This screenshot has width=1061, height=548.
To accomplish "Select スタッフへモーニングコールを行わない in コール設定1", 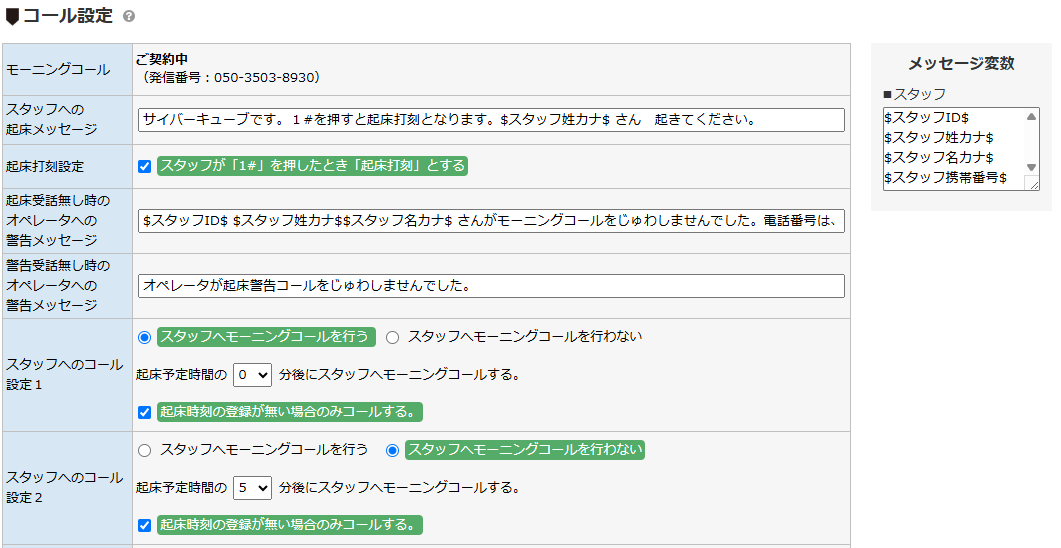I will pyautogui.click(x=392, y=337).
